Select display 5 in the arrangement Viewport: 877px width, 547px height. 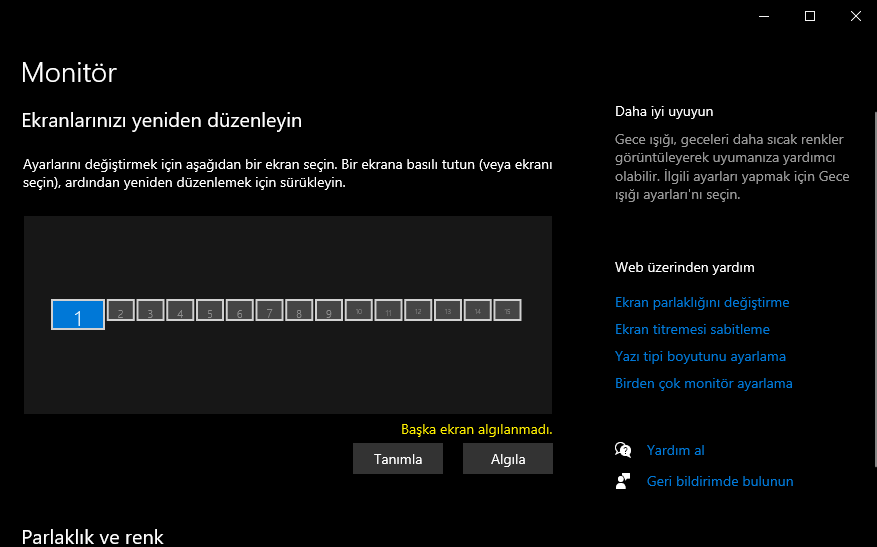210,310
